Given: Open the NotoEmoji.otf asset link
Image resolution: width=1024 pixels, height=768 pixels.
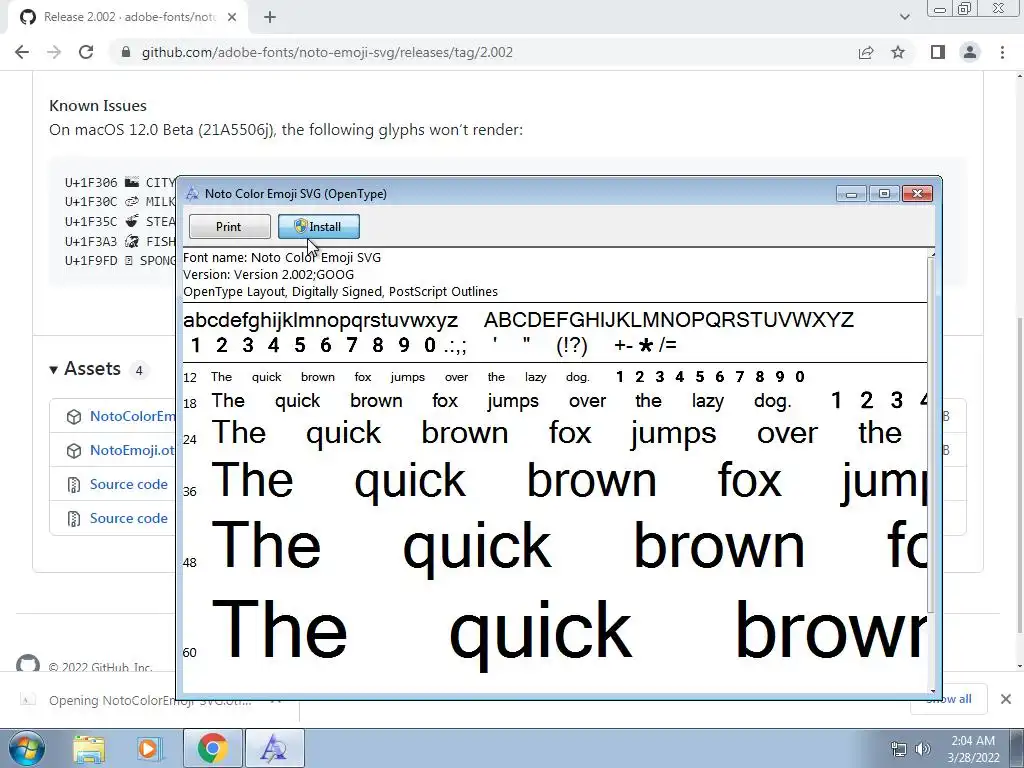Looking at the screenshot, I should (x=133, y=450).
